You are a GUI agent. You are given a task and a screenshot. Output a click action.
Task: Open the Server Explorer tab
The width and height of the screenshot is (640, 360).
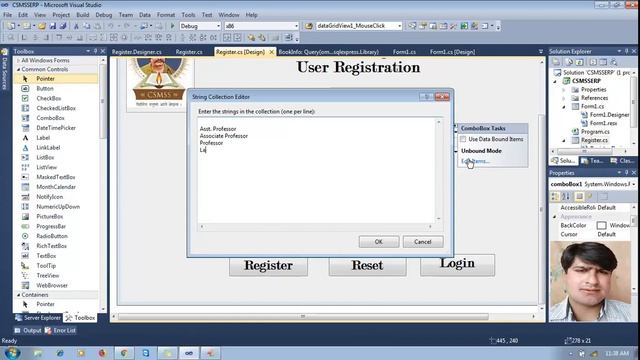click(x=38, y=318)
